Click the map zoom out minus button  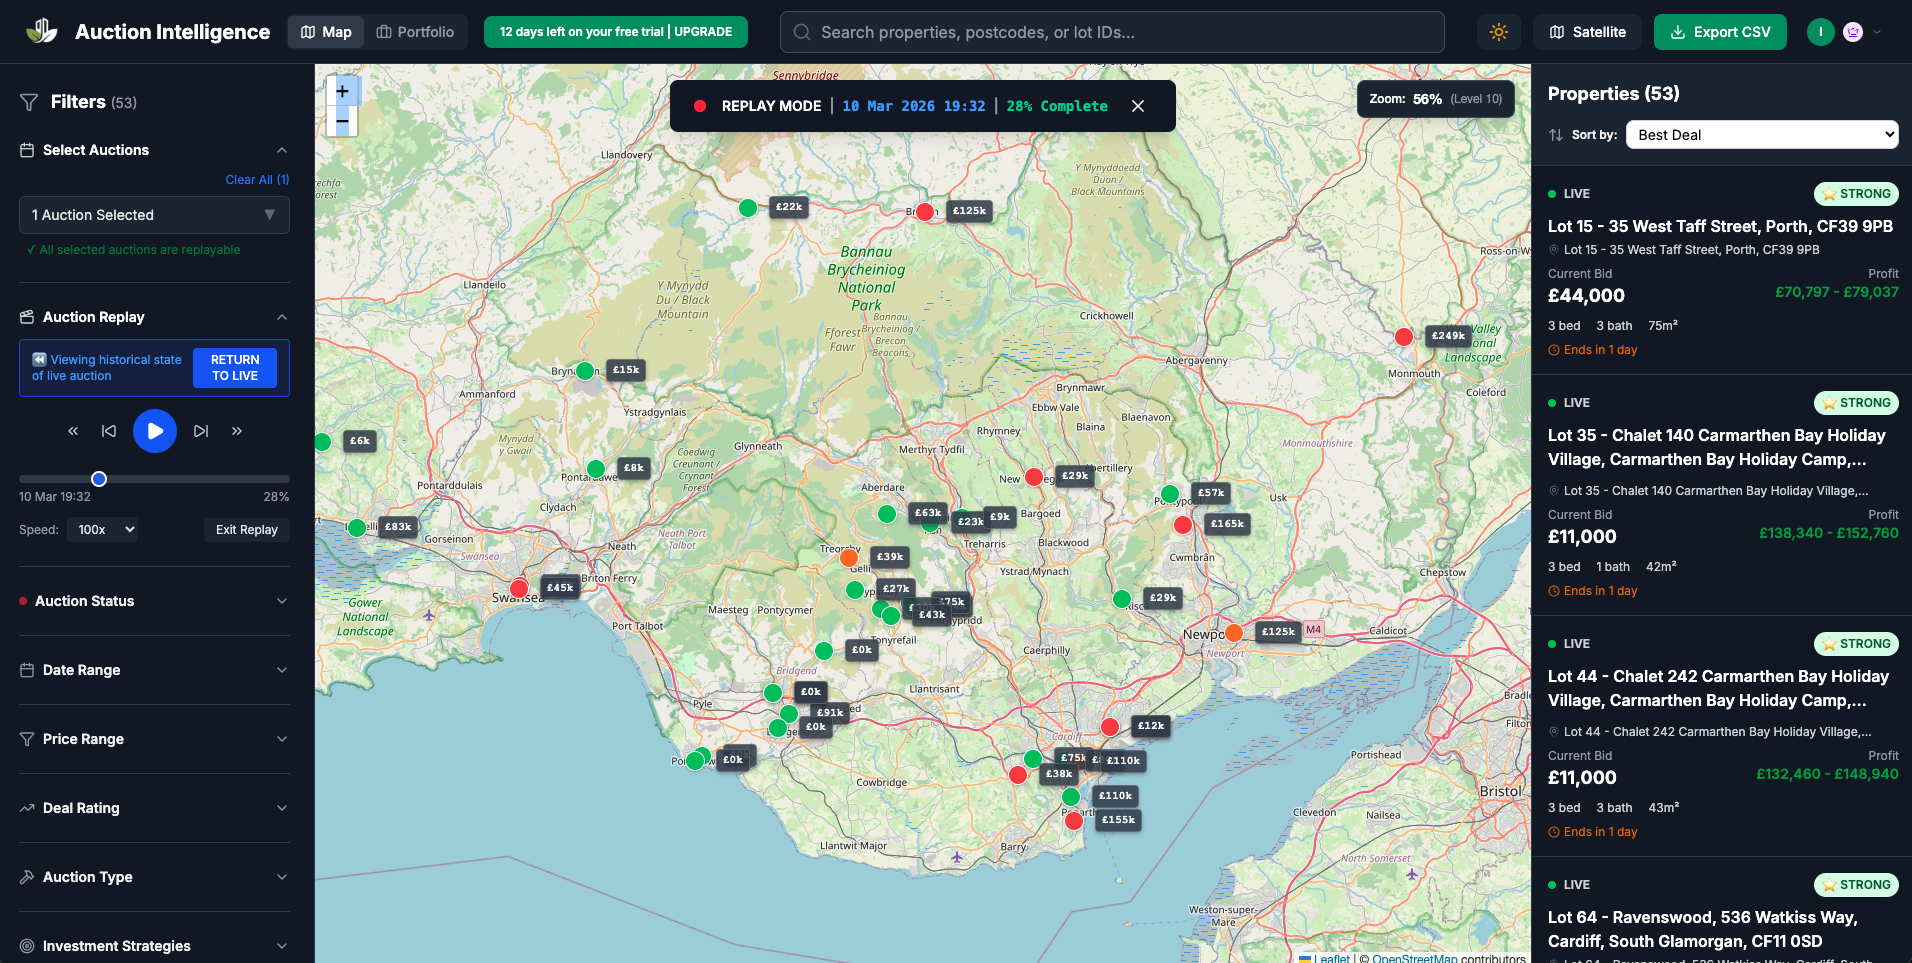click(342, 121)
